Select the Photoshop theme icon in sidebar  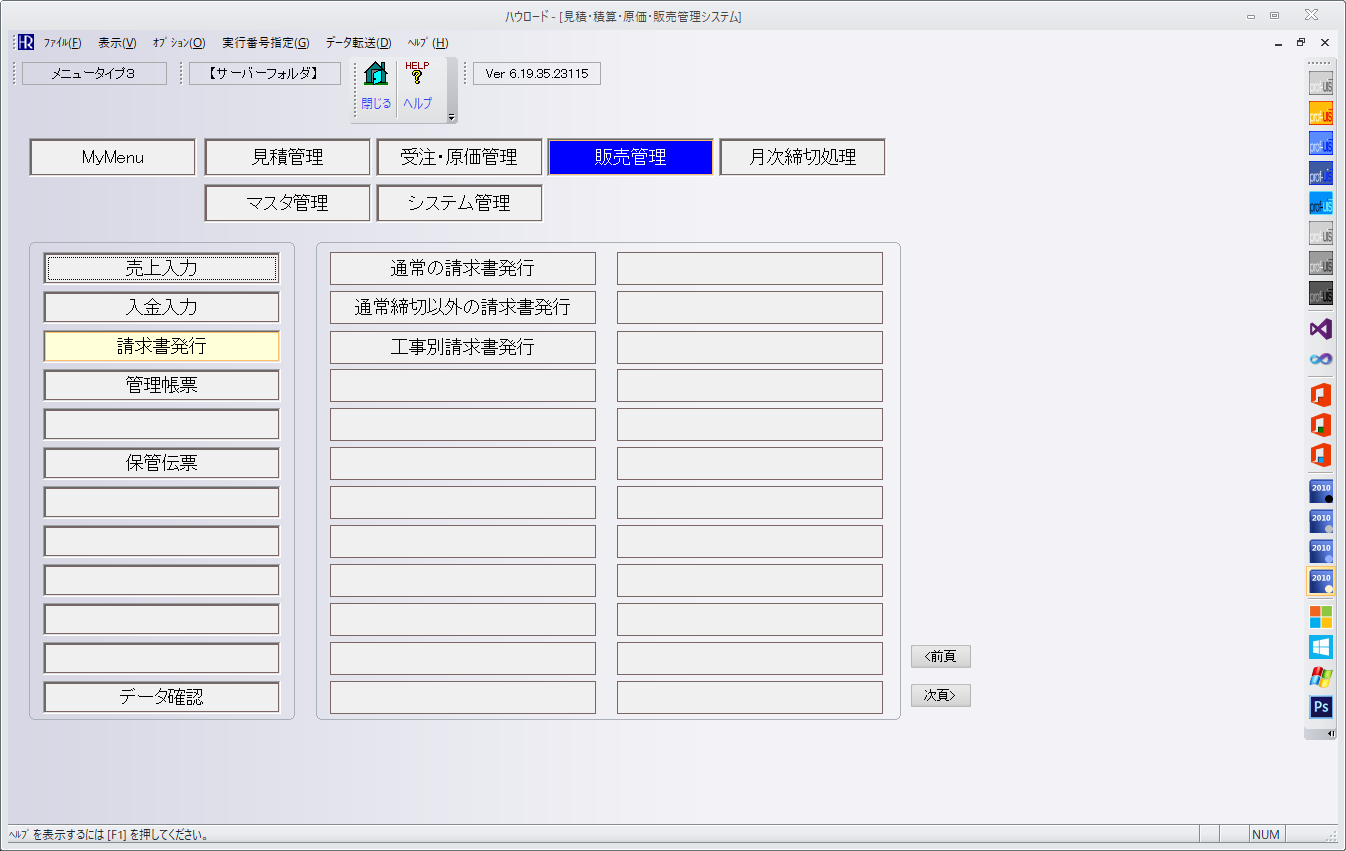tap(1321, 707)
